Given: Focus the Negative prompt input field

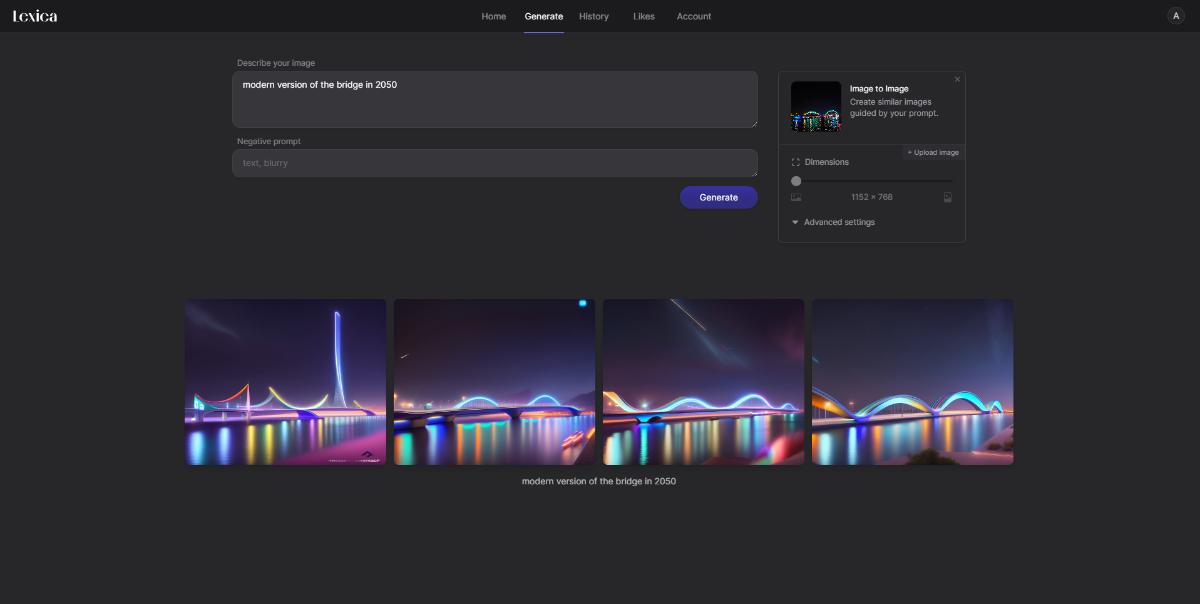Looking at the screenshot, I should pyautogui.click(x=495, y=163).
